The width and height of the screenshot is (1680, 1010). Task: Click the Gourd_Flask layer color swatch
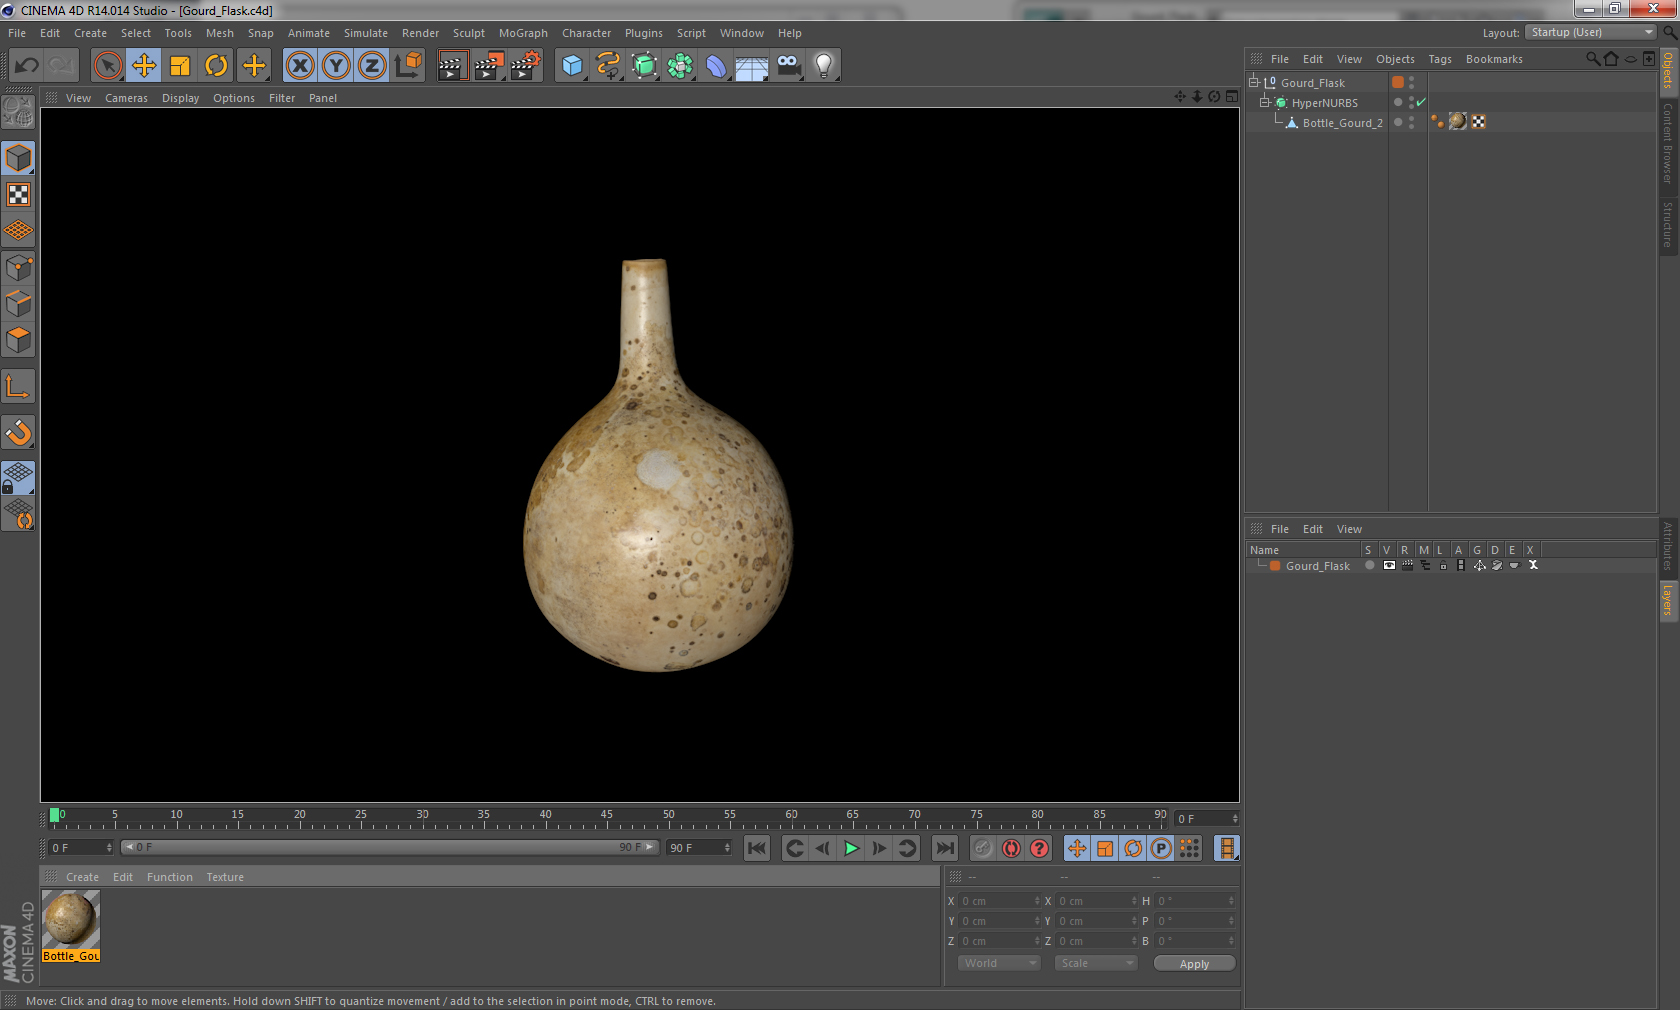click(1275, 566)
